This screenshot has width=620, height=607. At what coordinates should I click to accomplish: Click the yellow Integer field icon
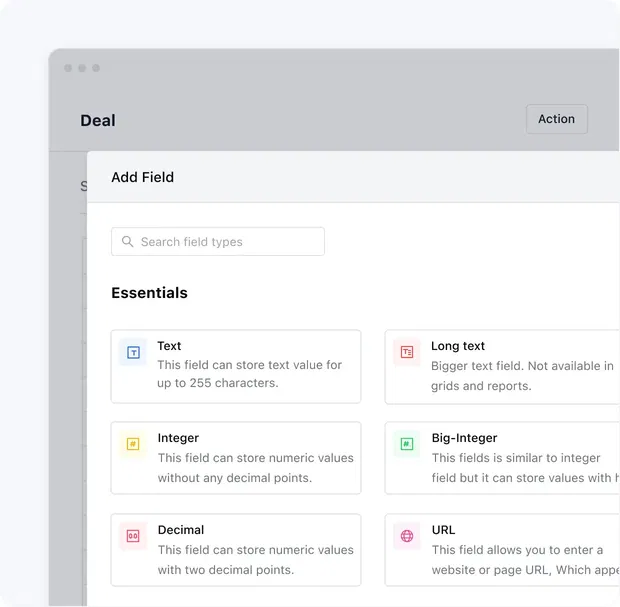(133, 444)
